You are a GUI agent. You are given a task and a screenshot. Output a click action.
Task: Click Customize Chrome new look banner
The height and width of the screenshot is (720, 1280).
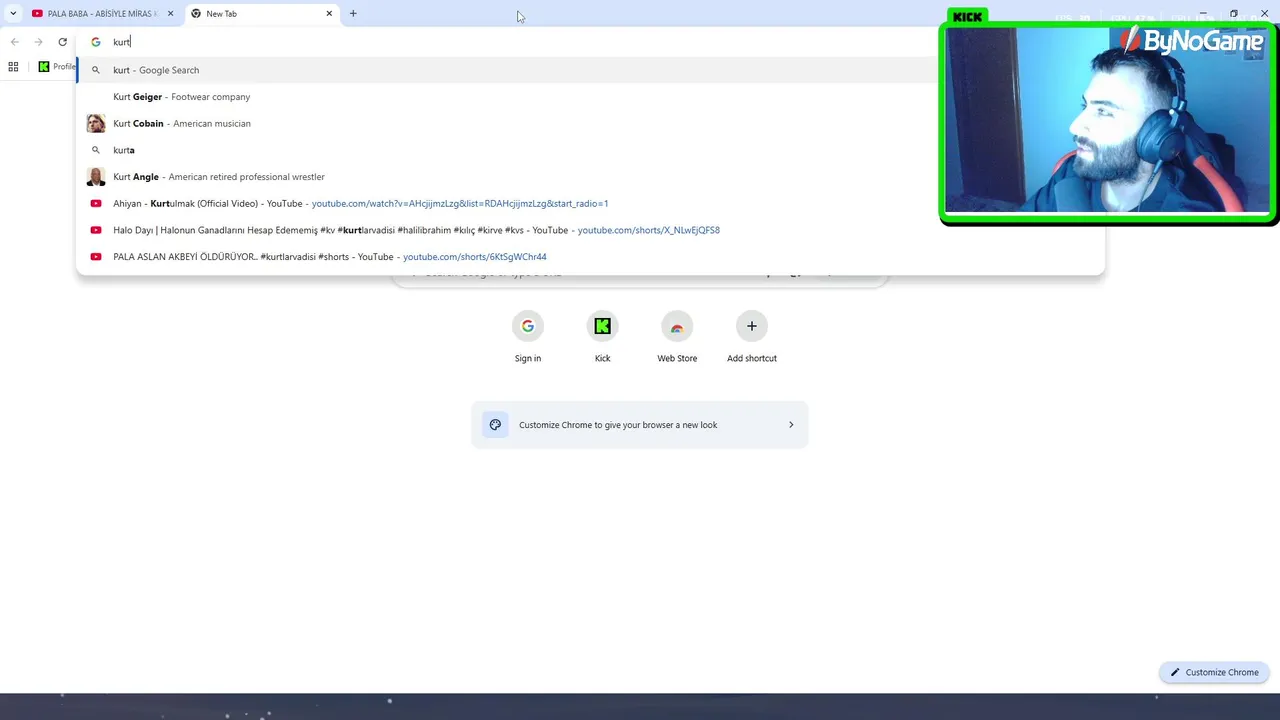[x=640, y=425]
